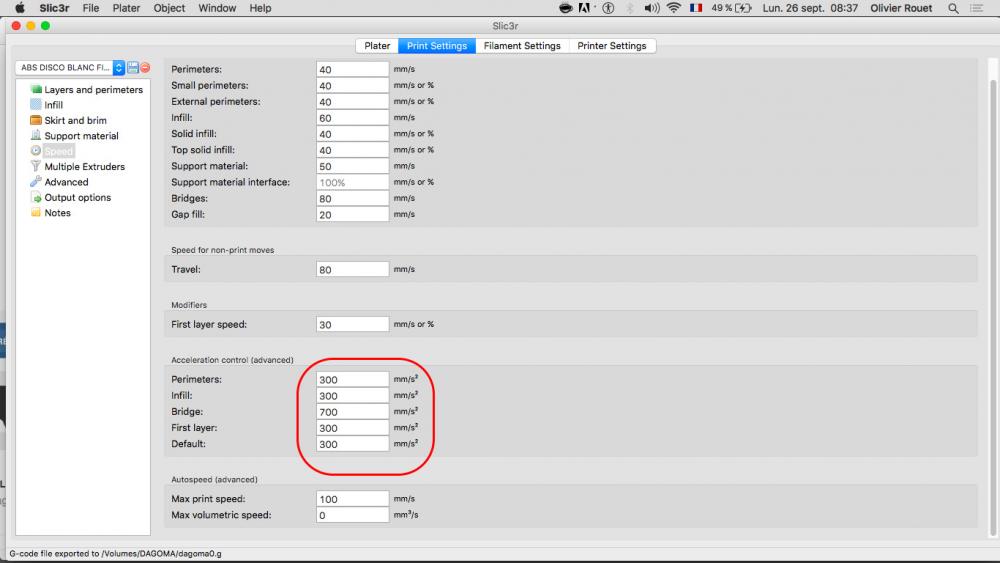Screen dimensions: 1000x563
Task: Switch to the Plater tab
Action: [x=377, y=46]
